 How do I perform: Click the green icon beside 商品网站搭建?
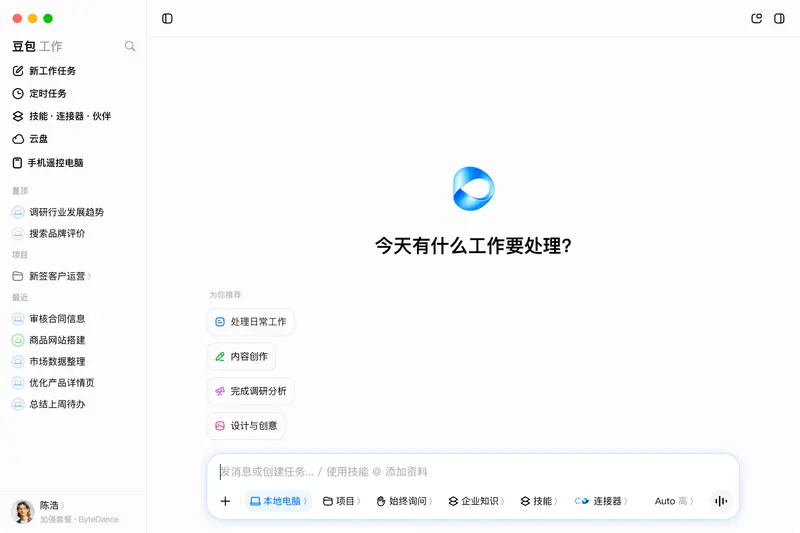tap(18, 340)
